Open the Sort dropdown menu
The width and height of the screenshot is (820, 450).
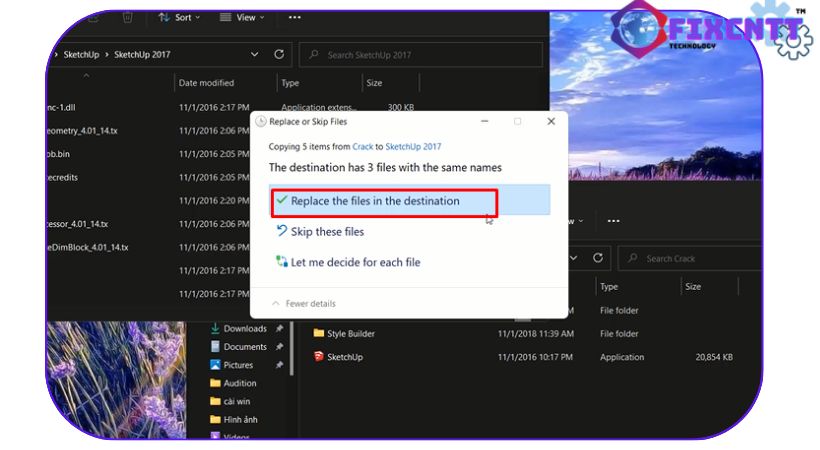tap(180, 17)
